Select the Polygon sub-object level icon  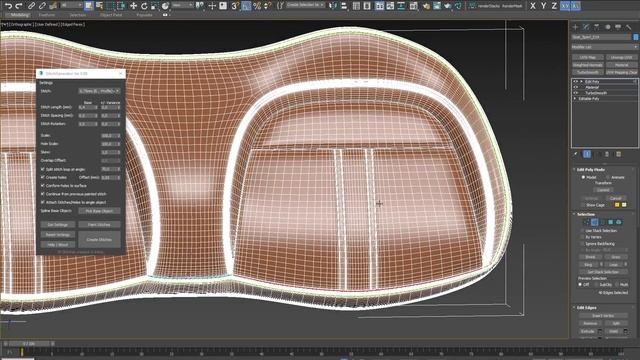[610, 222]
